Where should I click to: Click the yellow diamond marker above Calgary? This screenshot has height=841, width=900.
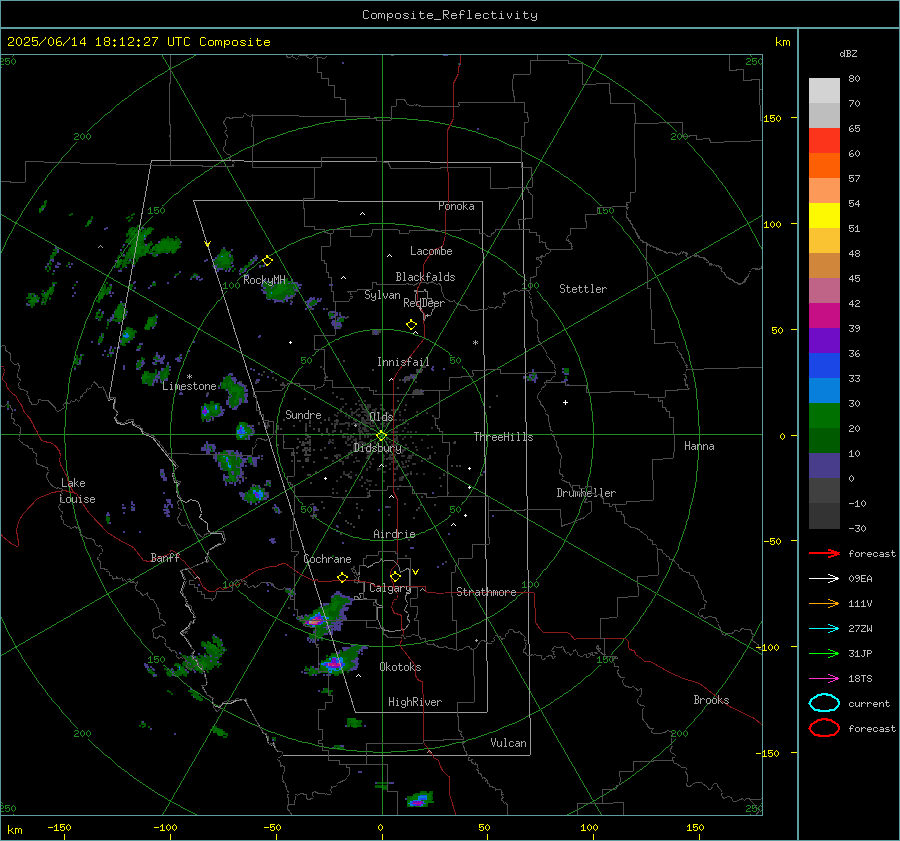point(395,576)
